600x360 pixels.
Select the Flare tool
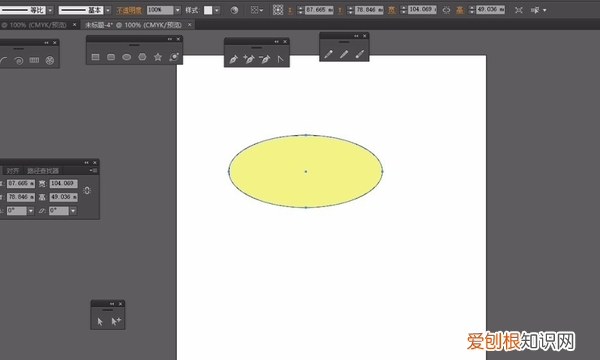174,57
